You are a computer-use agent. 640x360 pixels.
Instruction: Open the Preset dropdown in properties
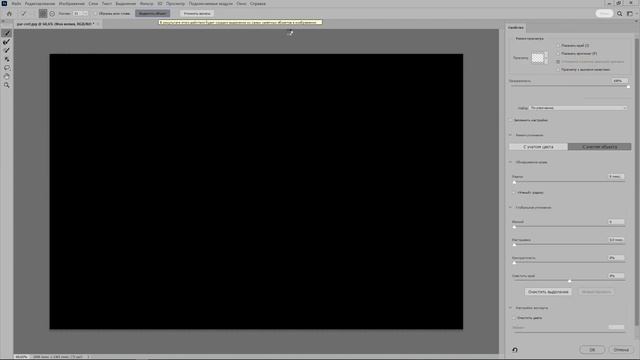coord(578,108)
